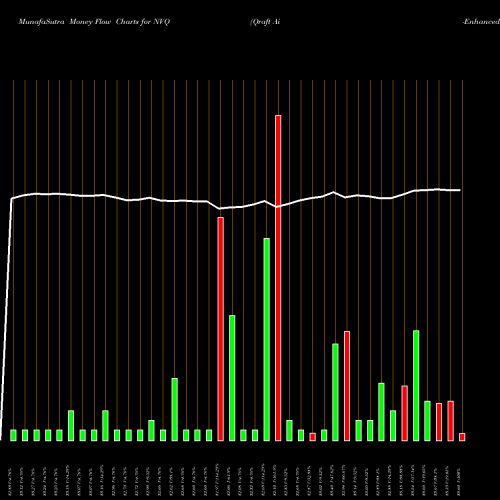Select the second tallest green bar

[x=232, y=378]
